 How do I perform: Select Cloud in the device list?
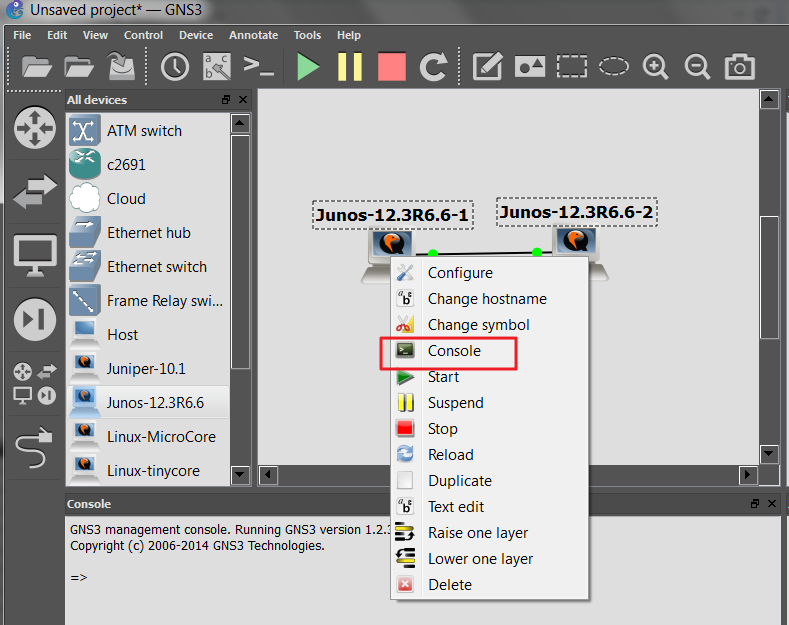coord(148,199)
